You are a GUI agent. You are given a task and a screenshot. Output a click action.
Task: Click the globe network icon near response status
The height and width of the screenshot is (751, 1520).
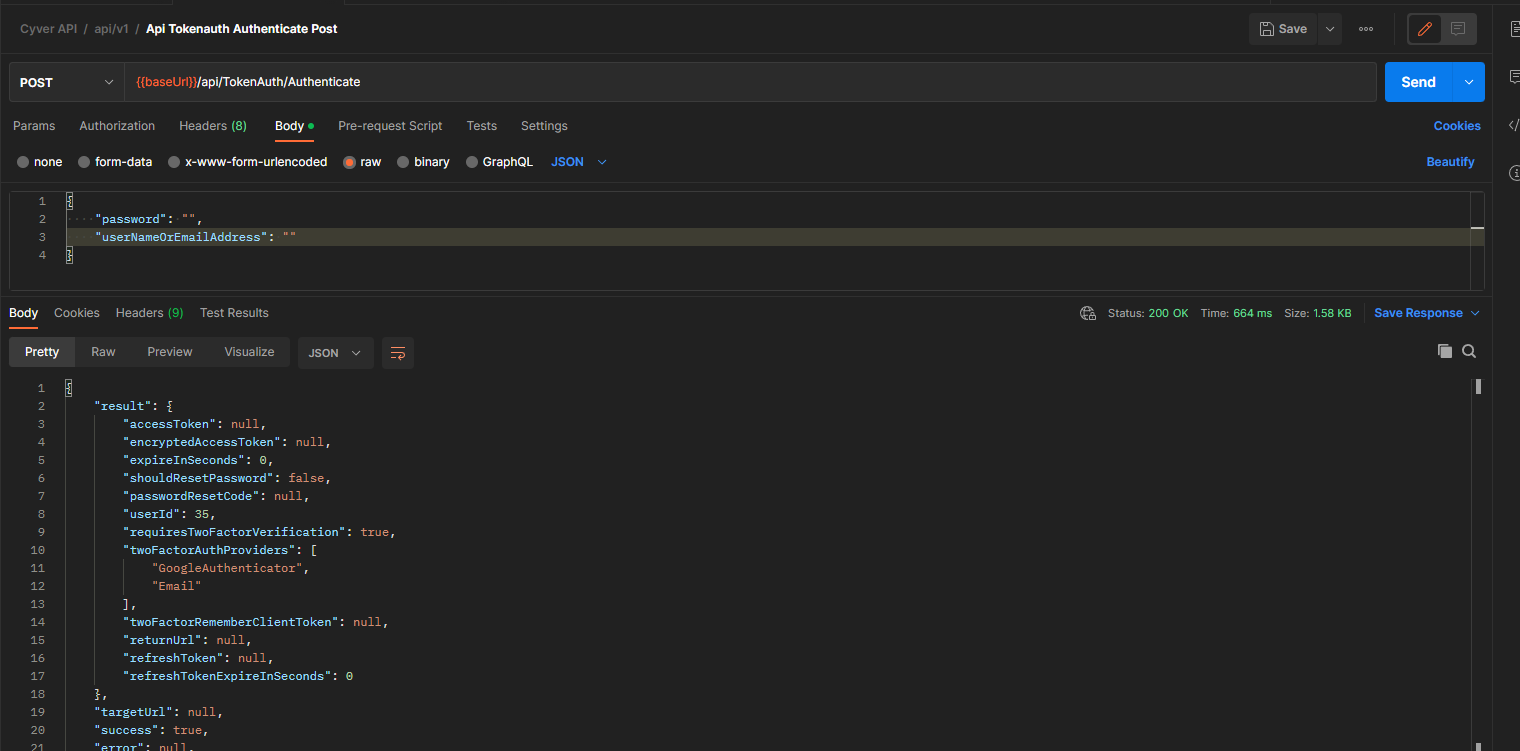1087,312
